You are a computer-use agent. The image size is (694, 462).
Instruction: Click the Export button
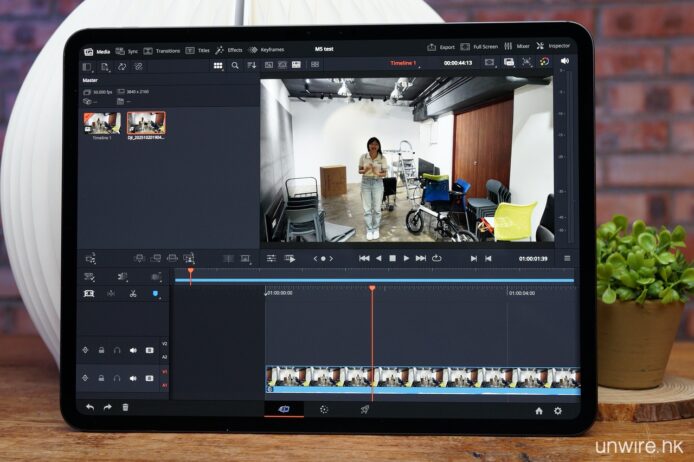441,47
